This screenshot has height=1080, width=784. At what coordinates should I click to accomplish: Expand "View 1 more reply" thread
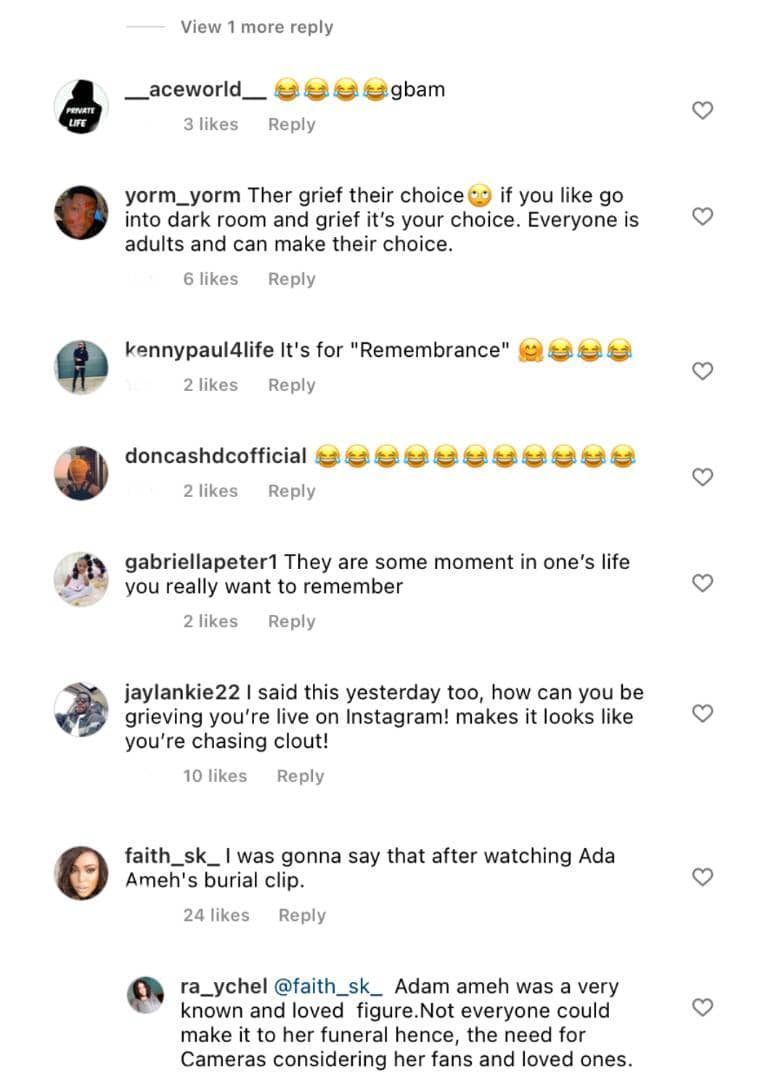(x=256, y=27)
